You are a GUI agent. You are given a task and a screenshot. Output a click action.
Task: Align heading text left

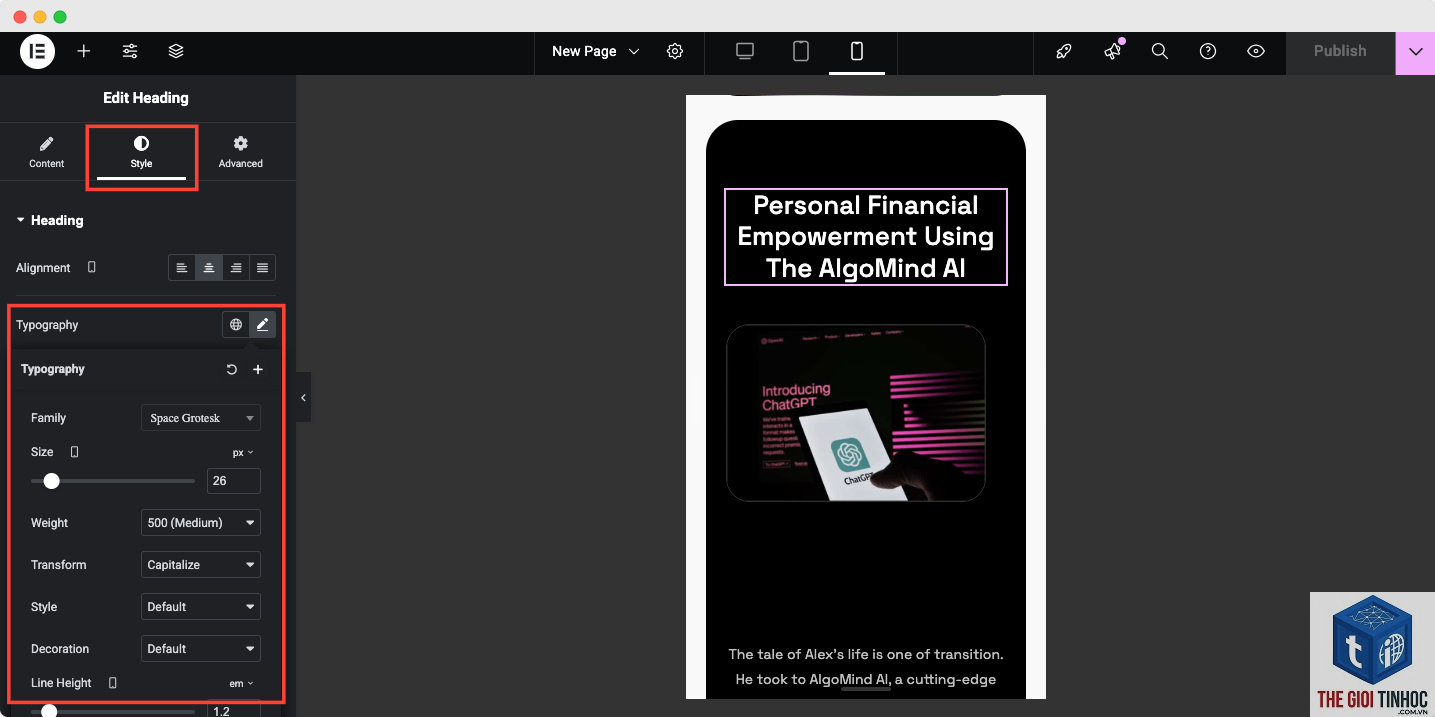(x=181, y=268)
